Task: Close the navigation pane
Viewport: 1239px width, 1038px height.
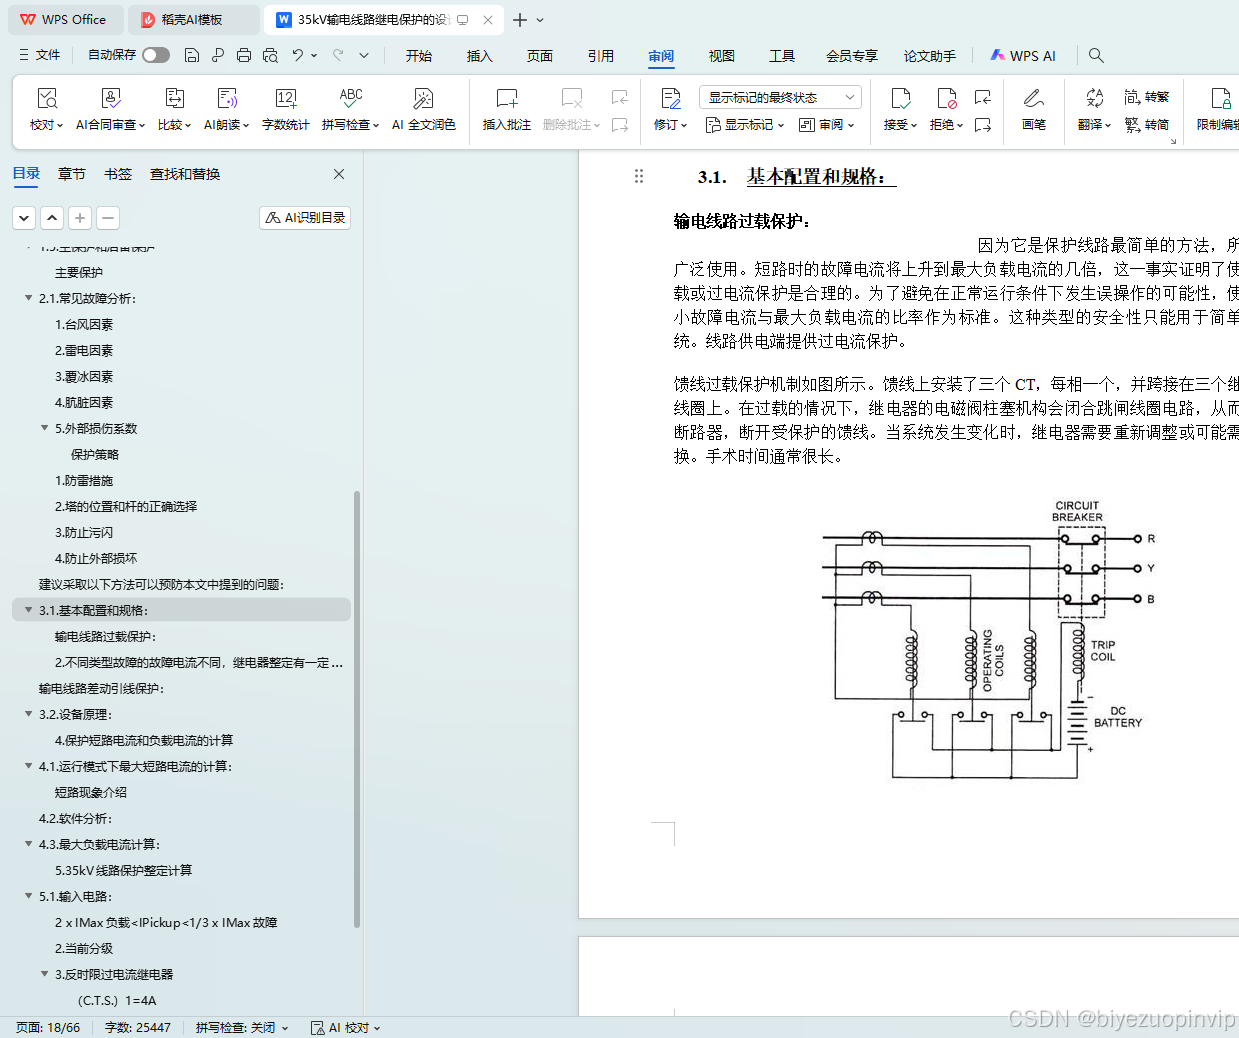Action: pos(339,174)
